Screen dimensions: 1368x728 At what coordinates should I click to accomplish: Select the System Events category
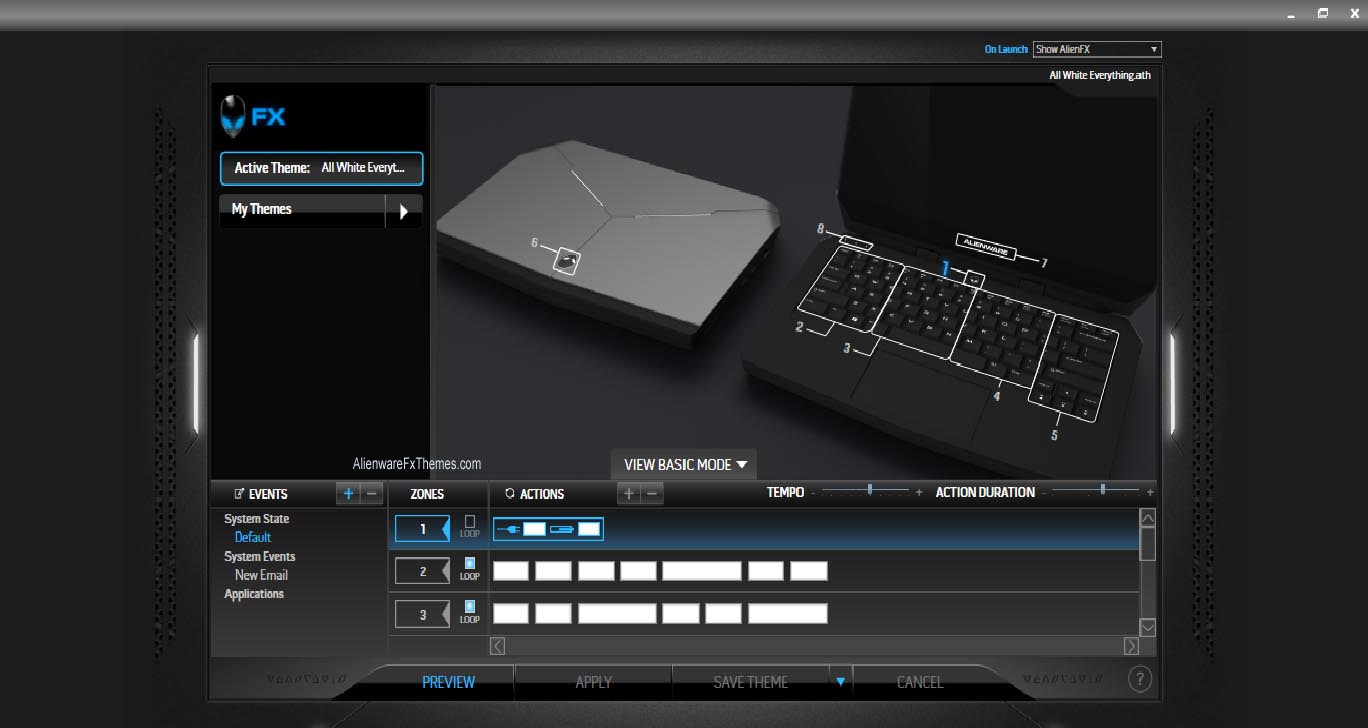coord(259,556)
